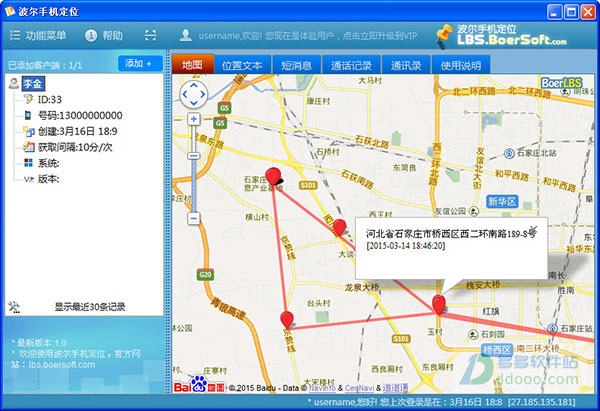
Task: Pan the map right with the arrow
Action: coord(202,94)
